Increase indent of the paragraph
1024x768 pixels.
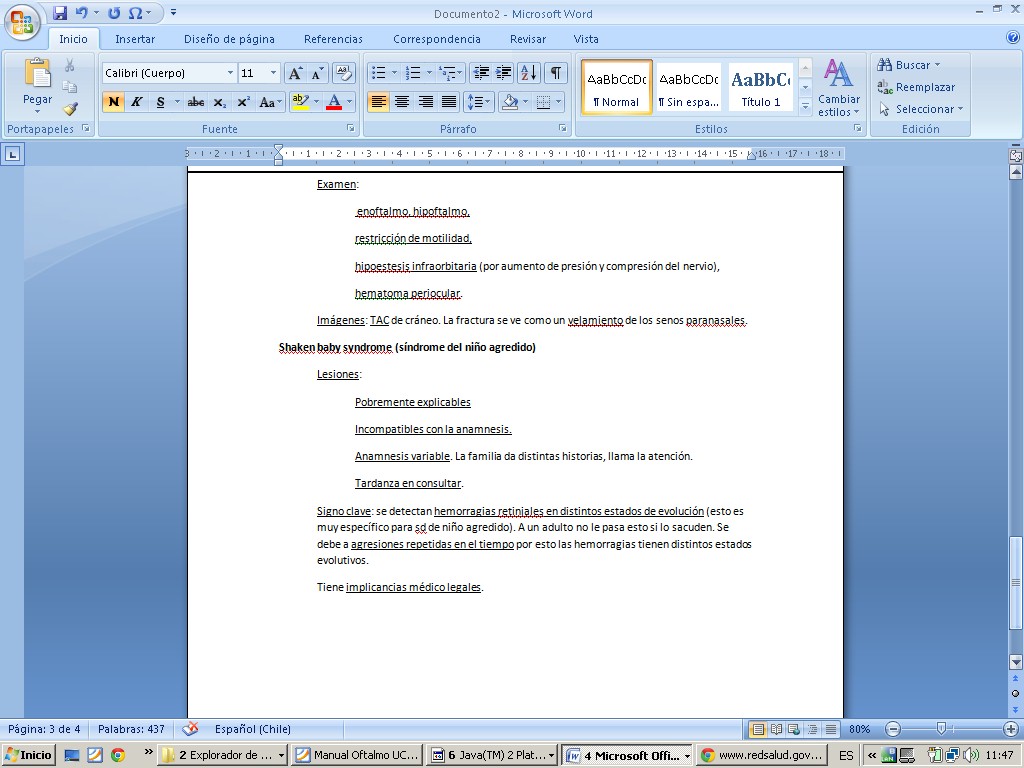tap(504, 73)
